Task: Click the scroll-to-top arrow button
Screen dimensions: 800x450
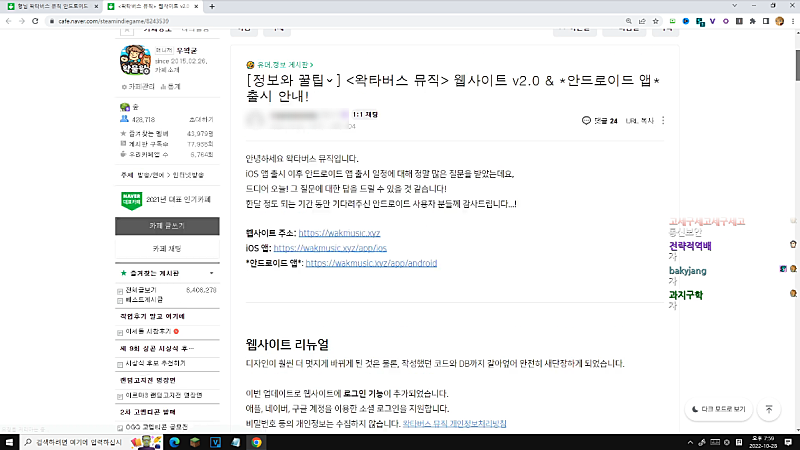Action: pyautogui.click(x=769, y=409)
